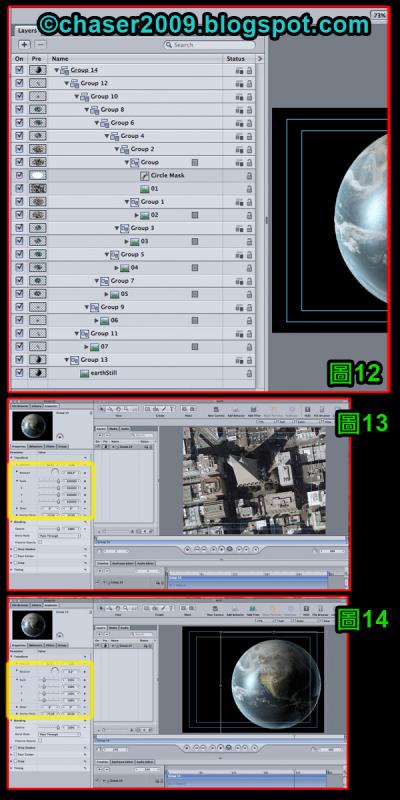Click the lock icon for Circle Mask
This screenshot has width=400, height=800.
click(249, 176)
